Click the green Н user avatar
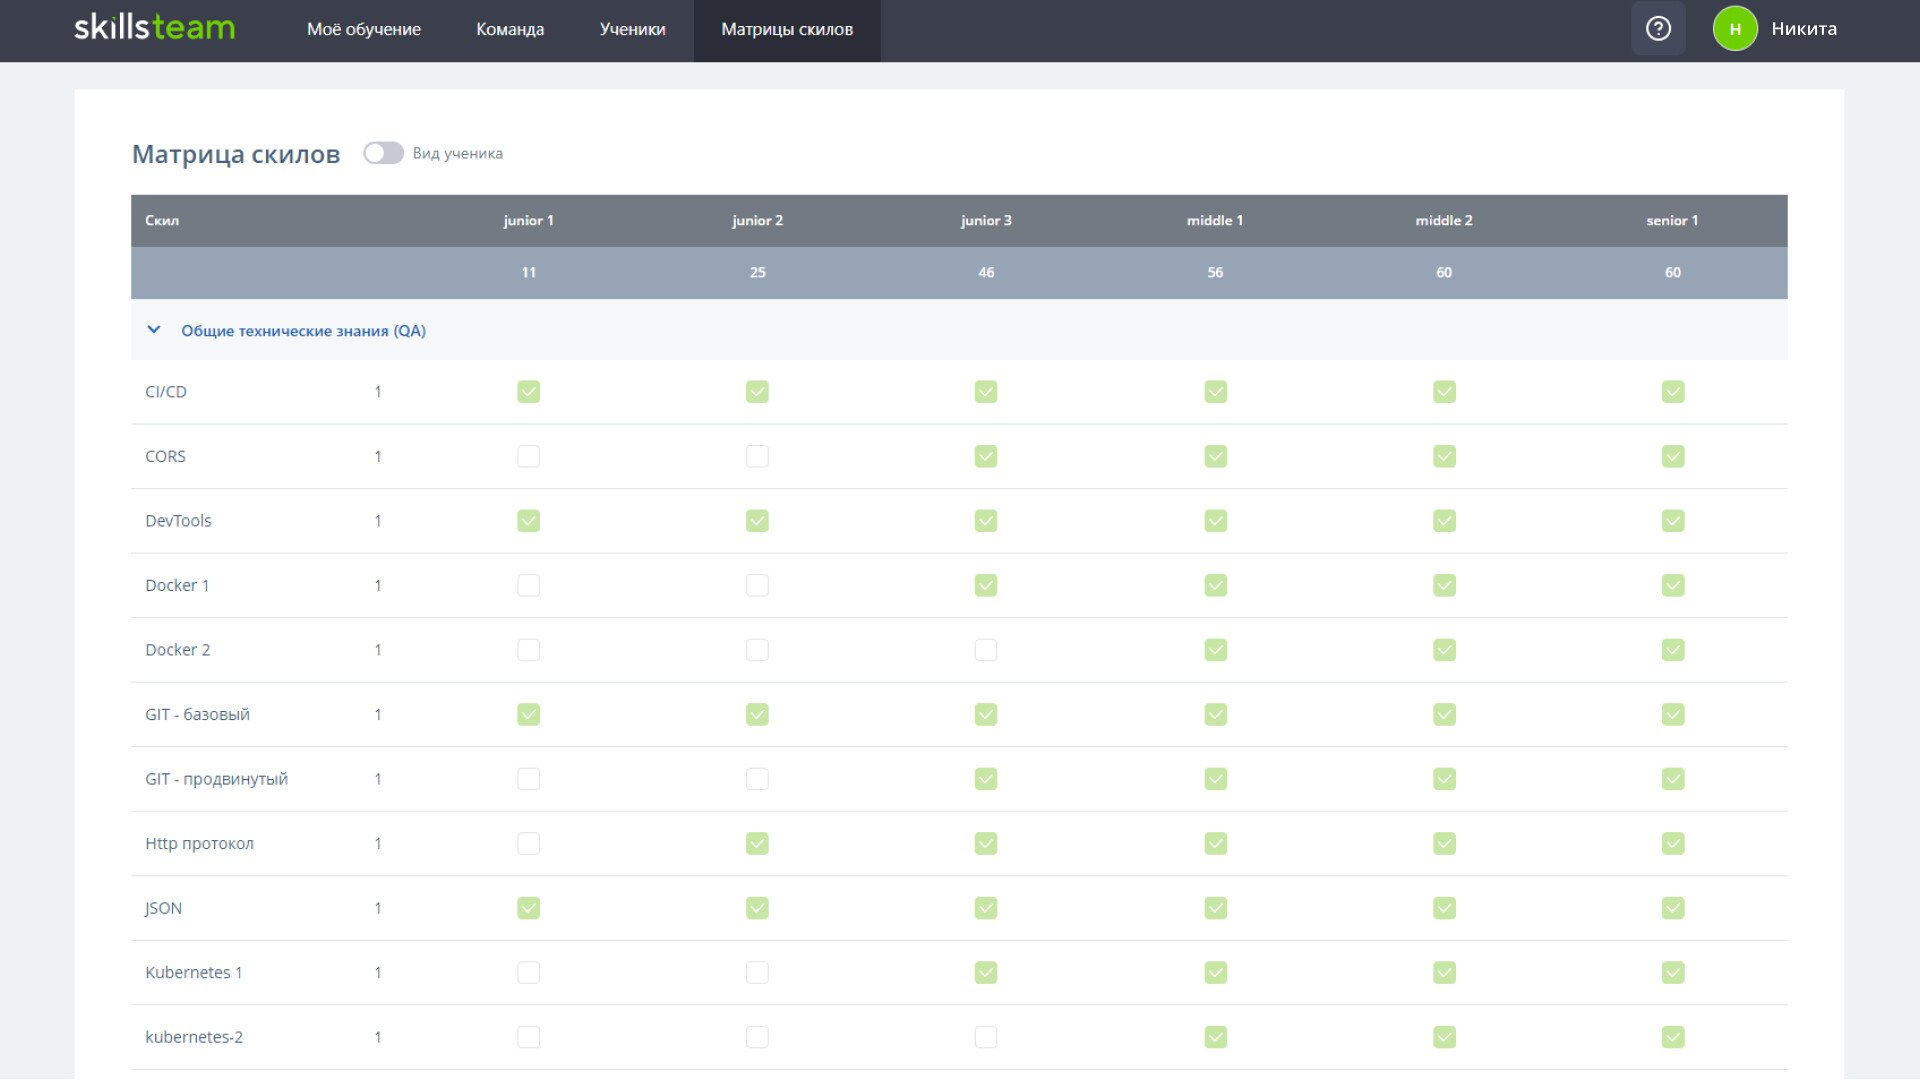Image resolution: width=1920 pixels, height=1080 pixels. [x=1735, y=29]
